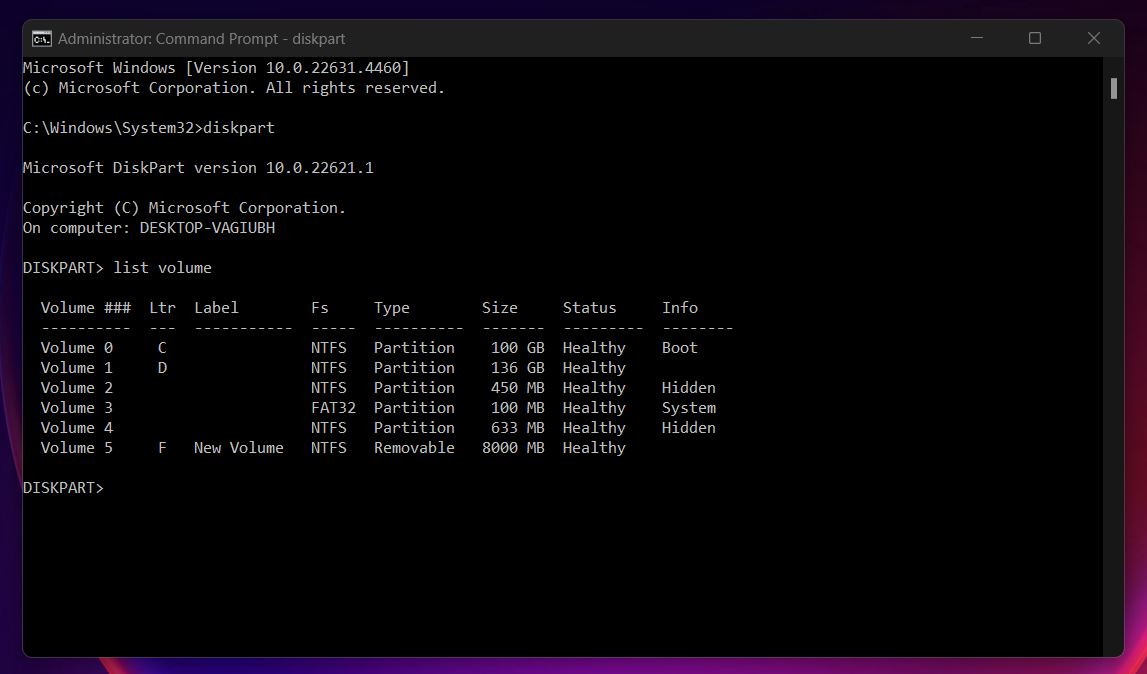Click the 'C:\Windows\System32>diskpart' command line

click(x=148, y=127)
